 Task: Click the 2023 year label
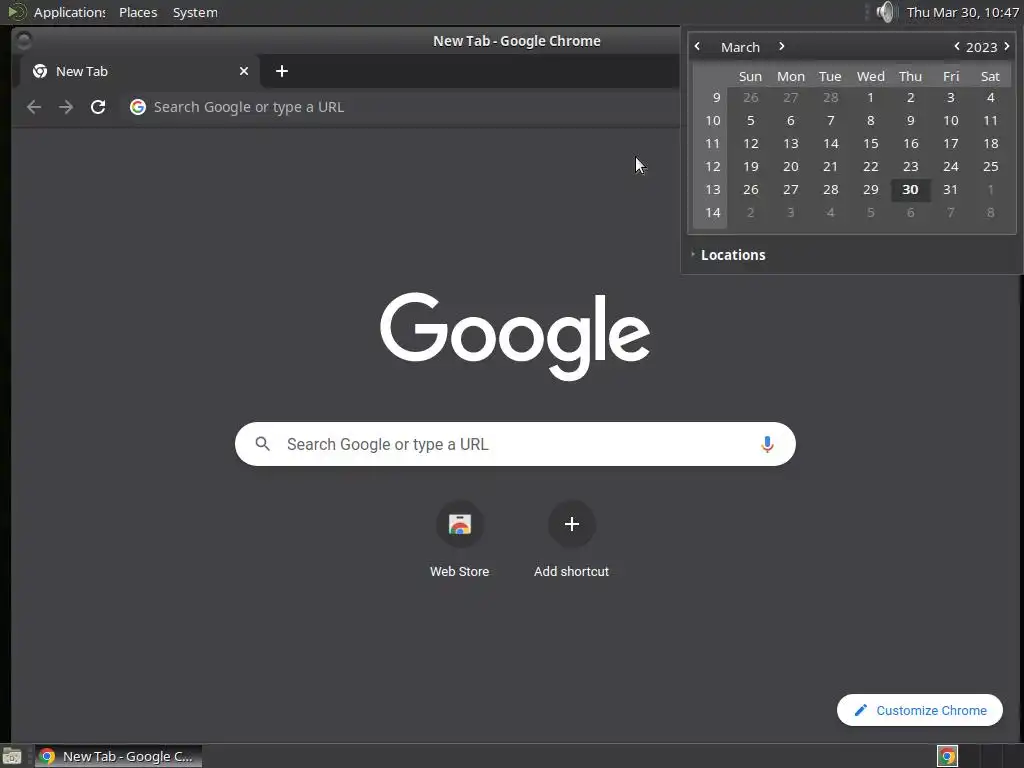(982, 47)
